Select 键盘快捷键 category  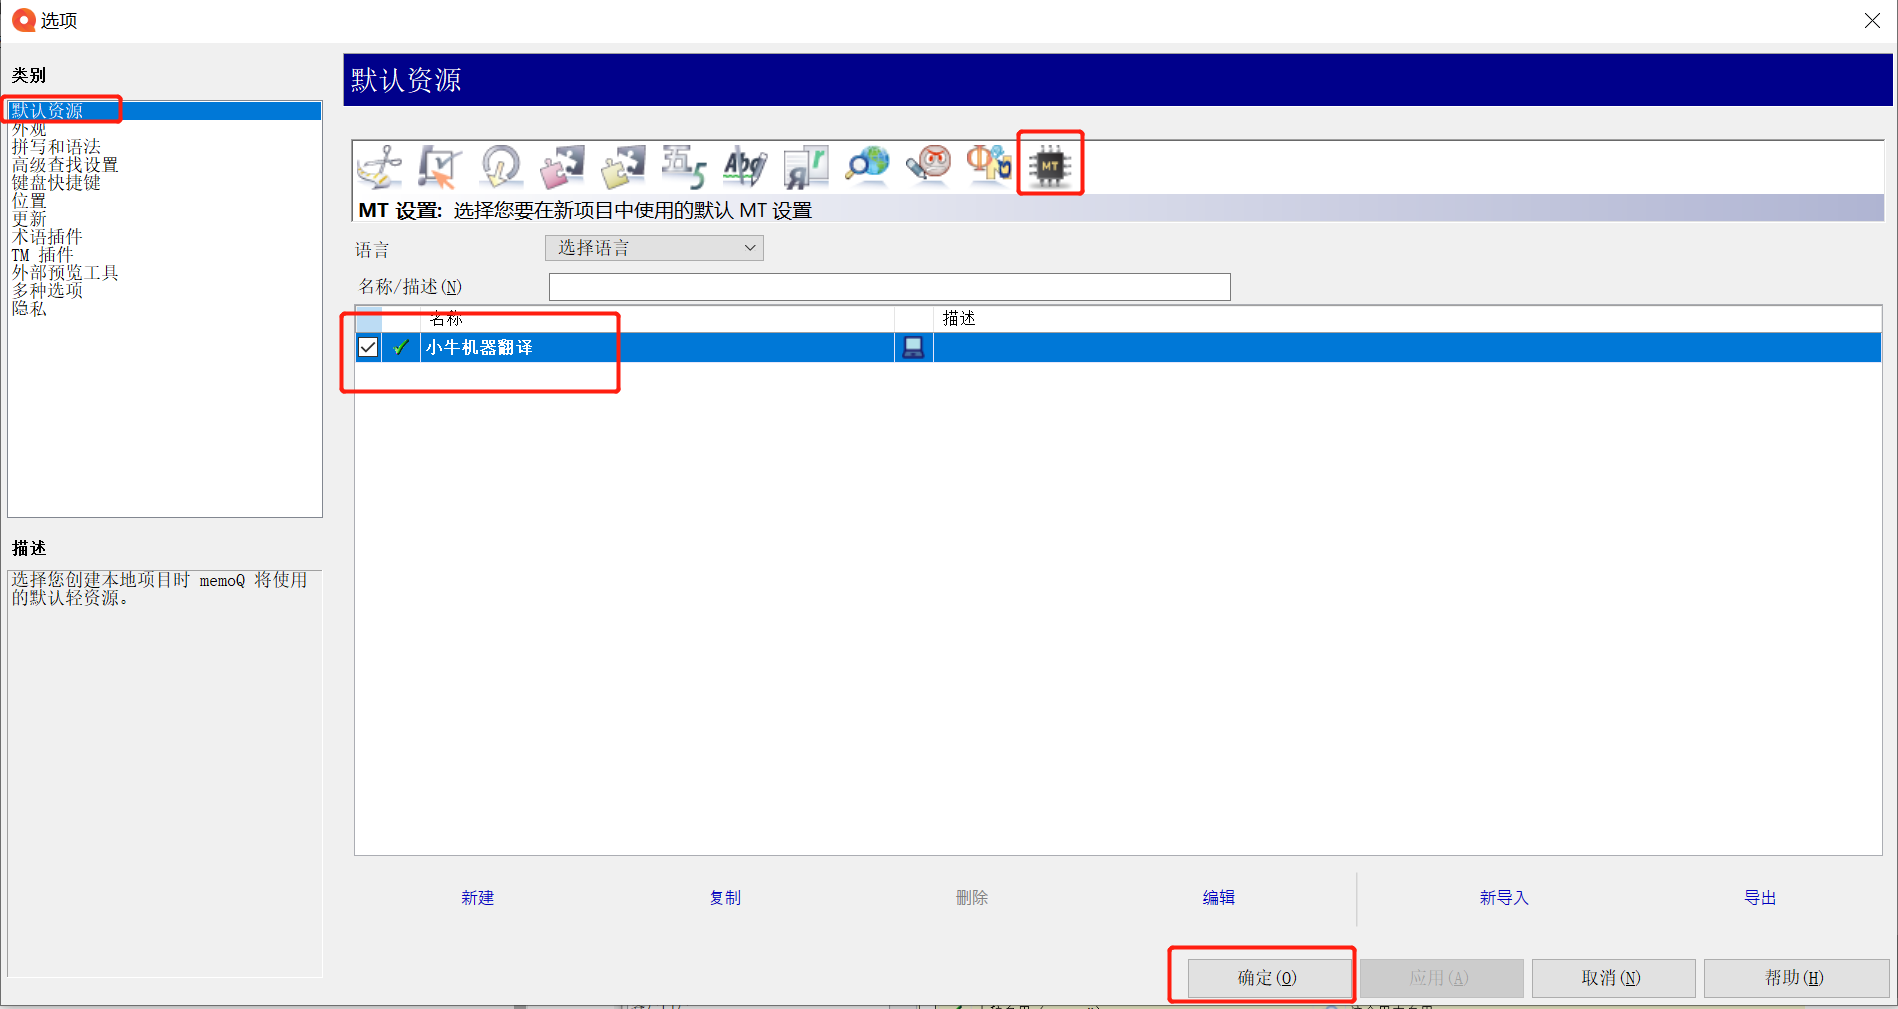point(56,183)
